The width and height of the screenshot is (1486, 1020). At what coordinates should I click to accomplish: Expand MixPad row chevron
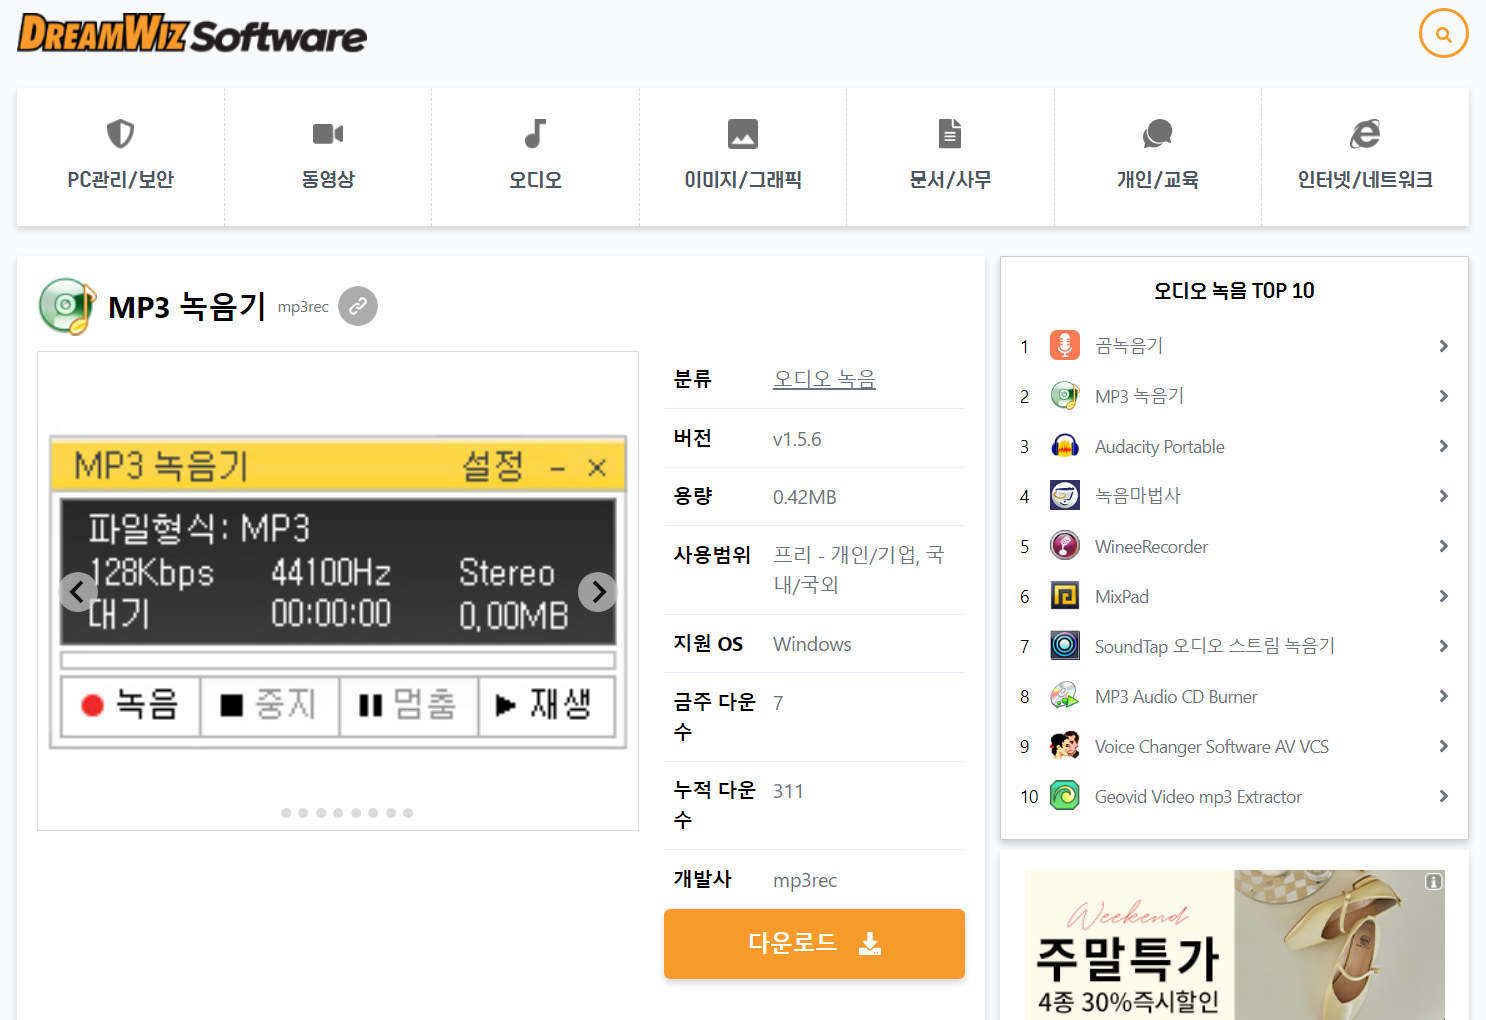[x=1443, y=596]
